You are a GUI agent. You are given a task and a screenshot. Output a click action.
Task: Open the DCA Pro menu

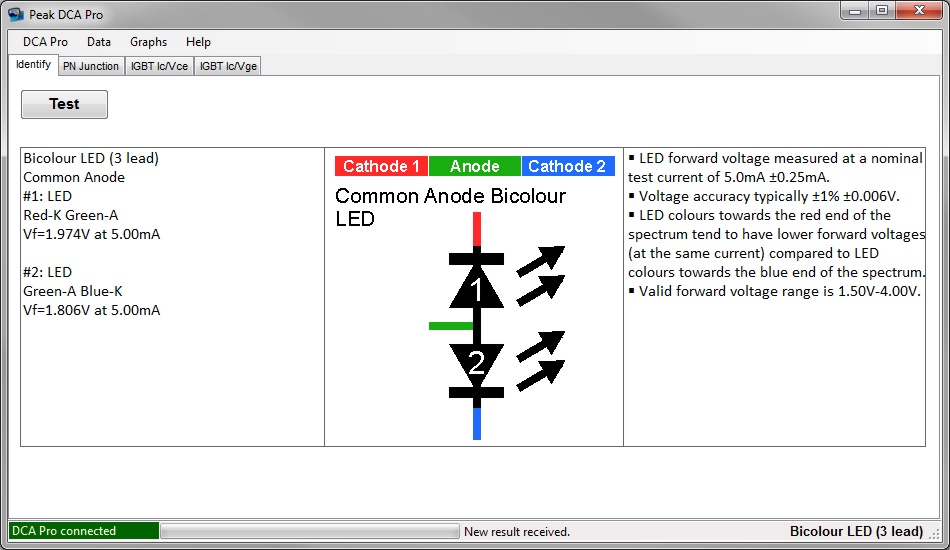45,42
